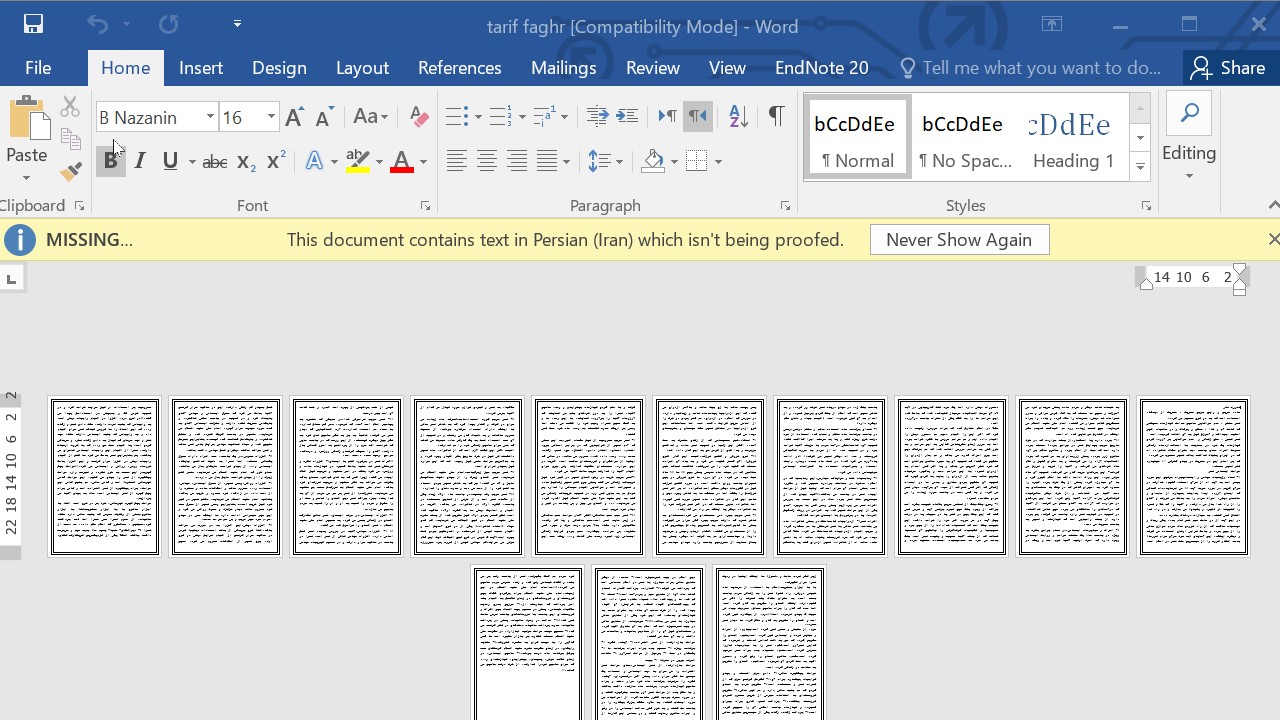
Task: Click the Redo icon in quick access
Action: [168, 24]
